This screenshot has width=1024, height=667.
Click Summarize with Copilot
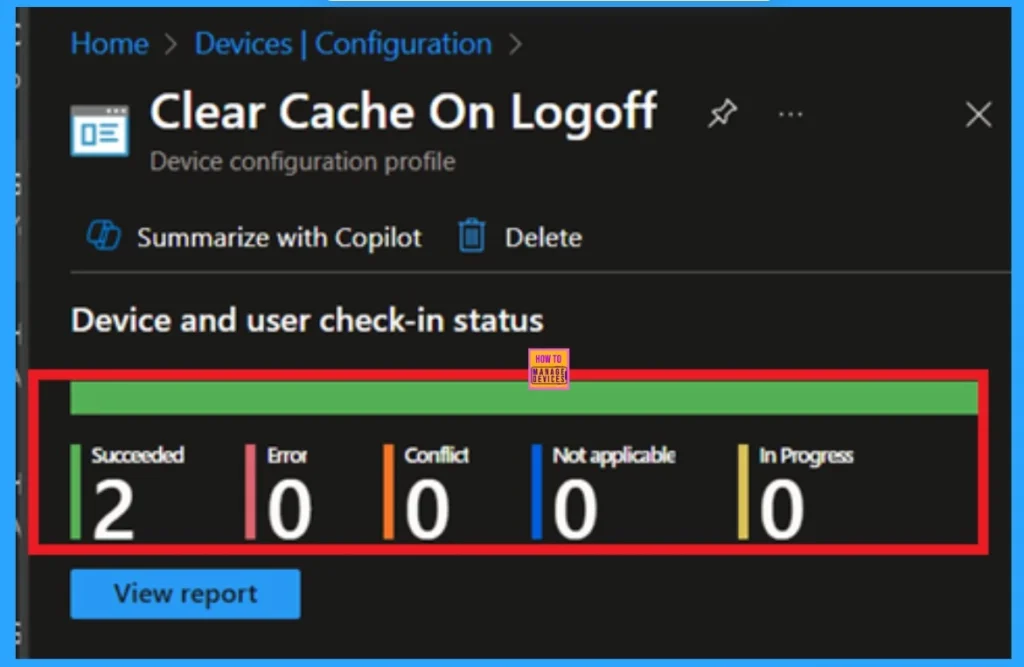pyautogui.click(x=279, y=238)
